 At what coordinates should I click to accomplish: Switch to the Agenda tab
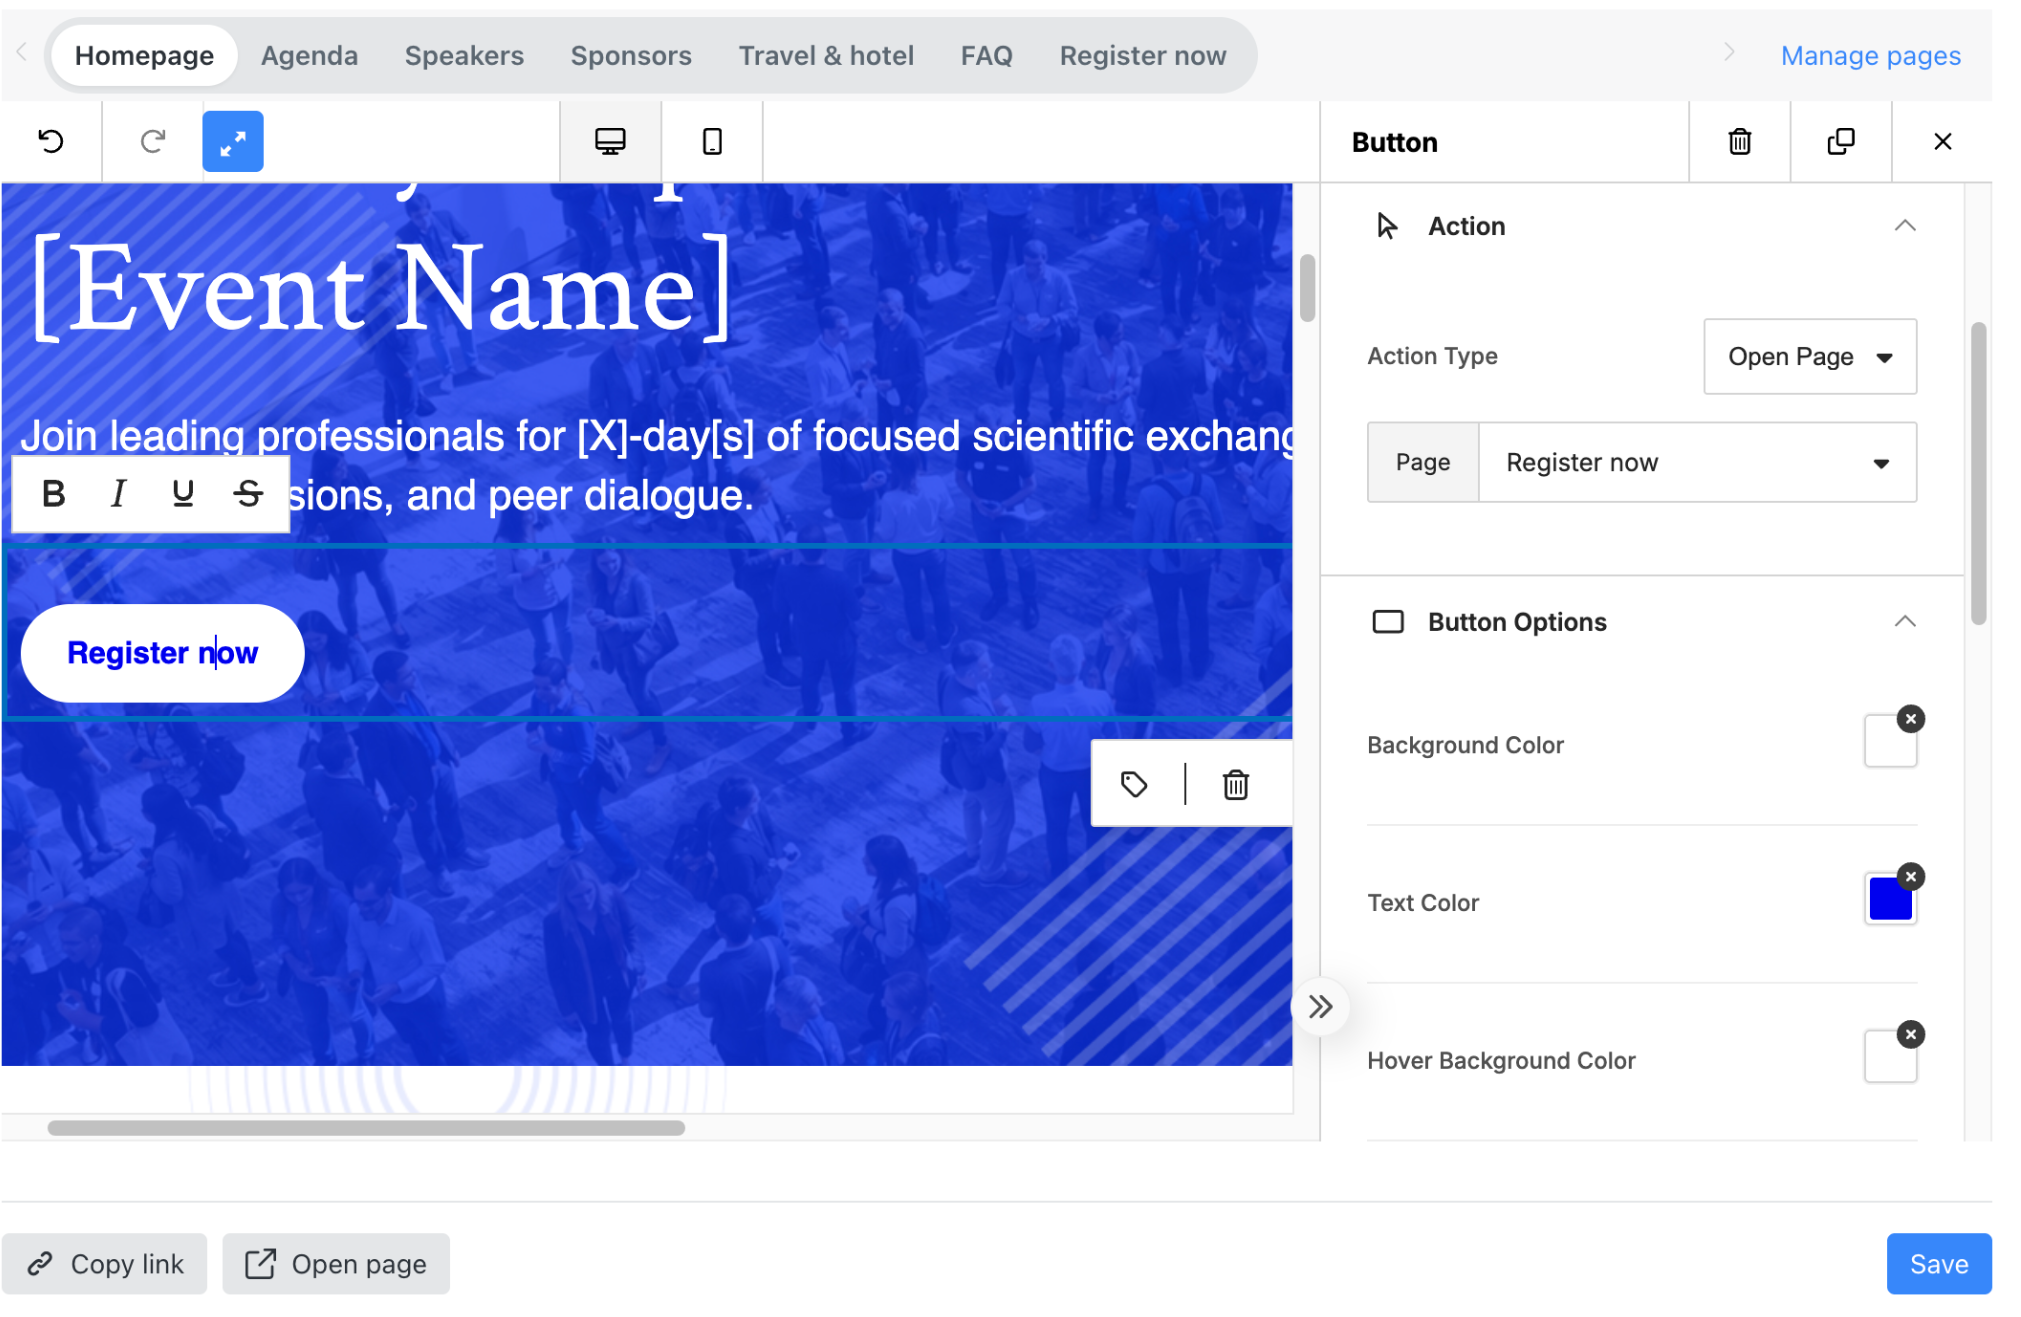(309, 56)
